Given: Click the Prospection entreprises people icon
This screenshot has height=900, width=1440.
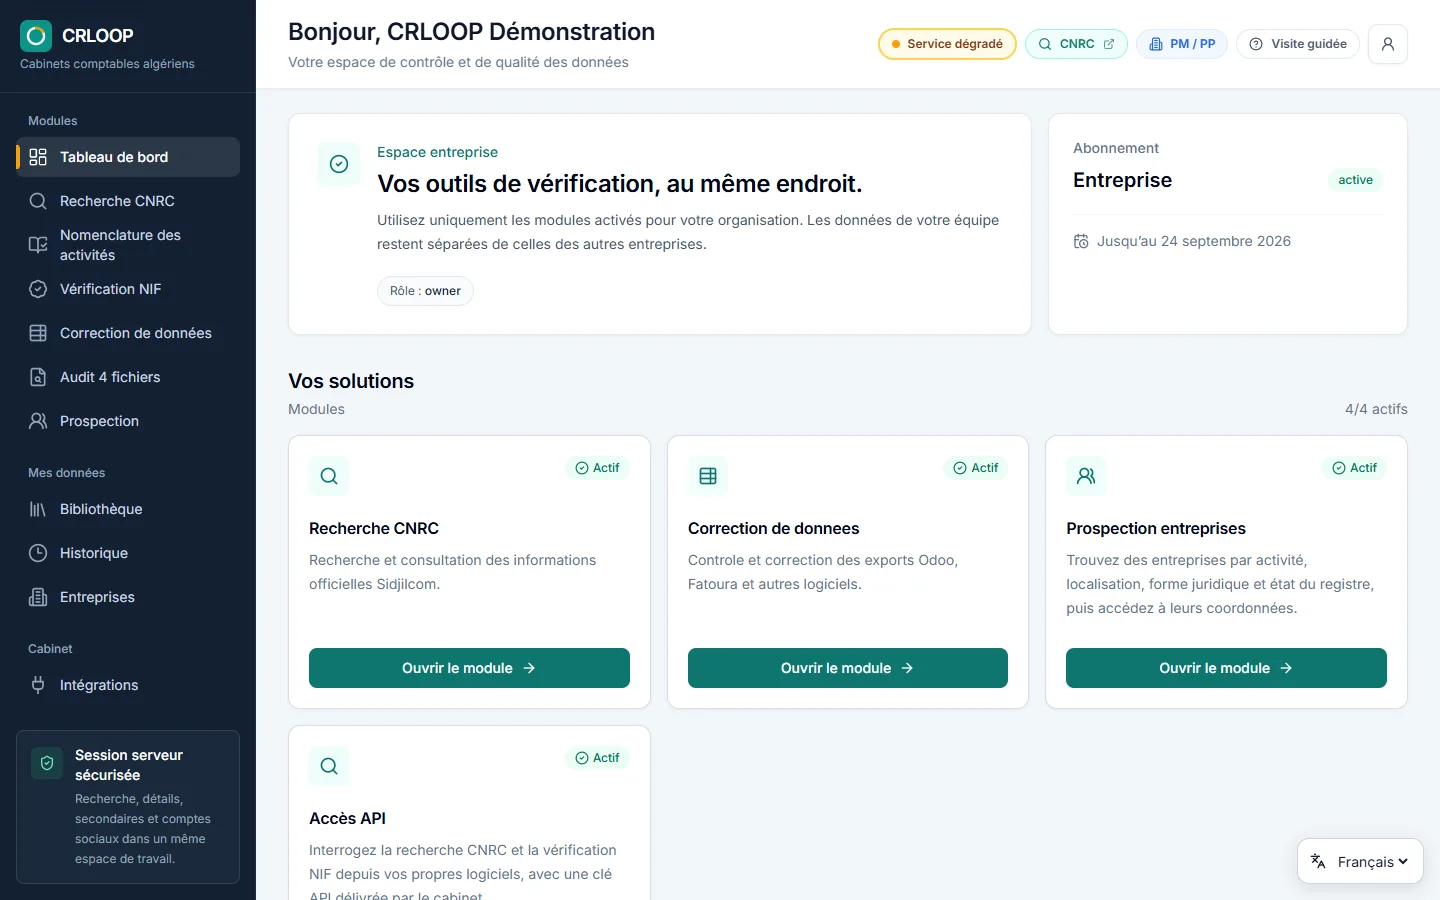Looking at the screenshot, I should (x=1086, y=476).
